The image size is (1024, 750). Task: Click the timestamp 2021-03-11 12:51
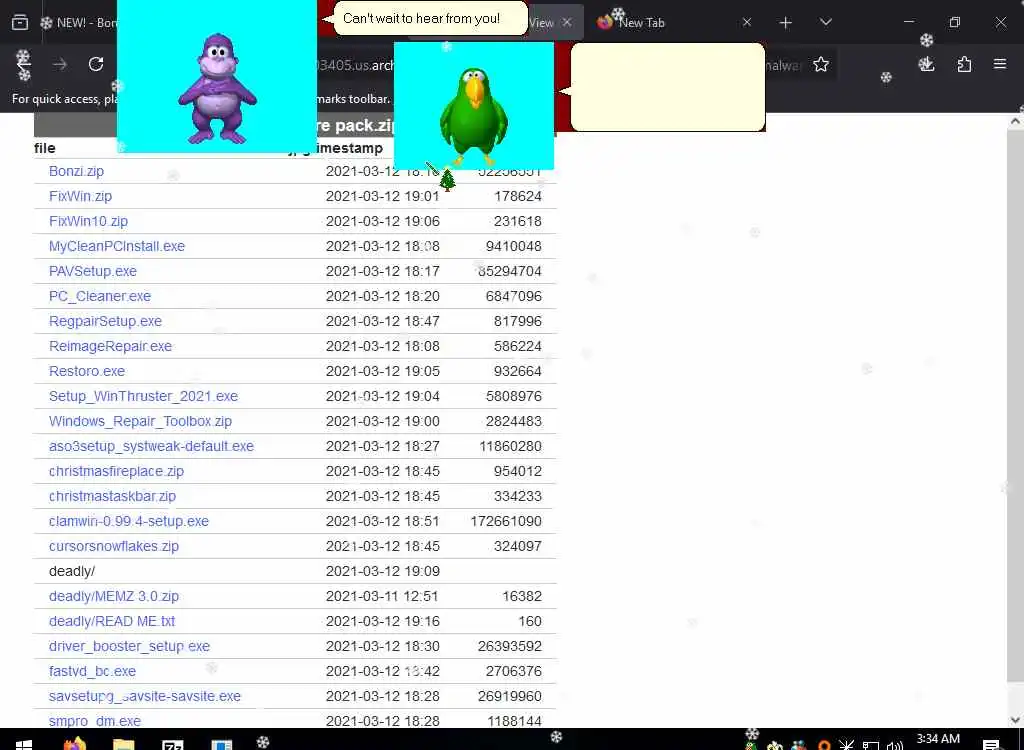(383, 596)
